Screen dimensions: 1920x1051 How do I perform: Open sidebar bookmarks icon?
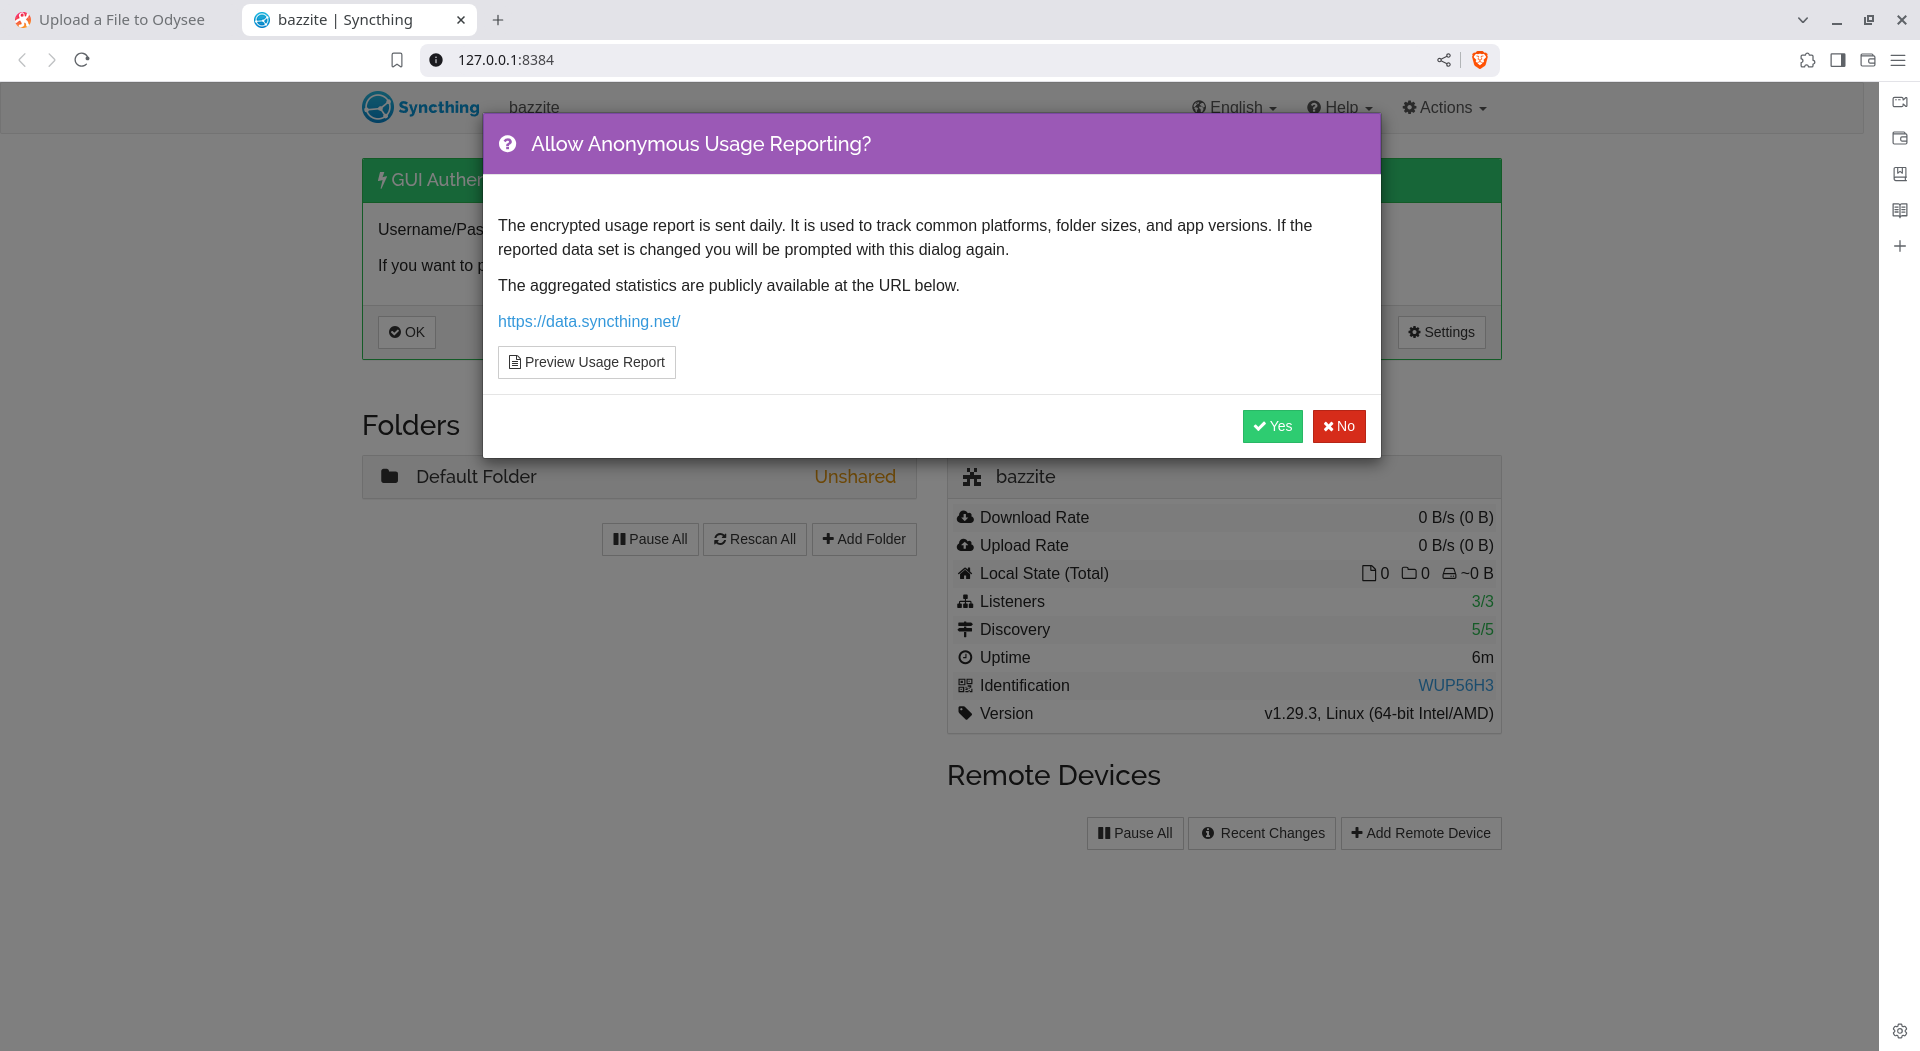1900,174
